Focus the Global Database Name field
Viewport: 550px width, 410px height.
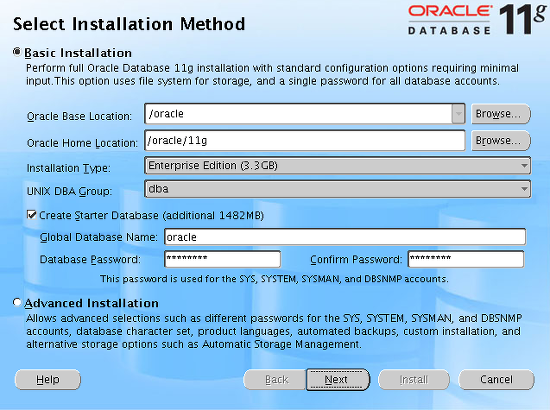coord(345,237)
